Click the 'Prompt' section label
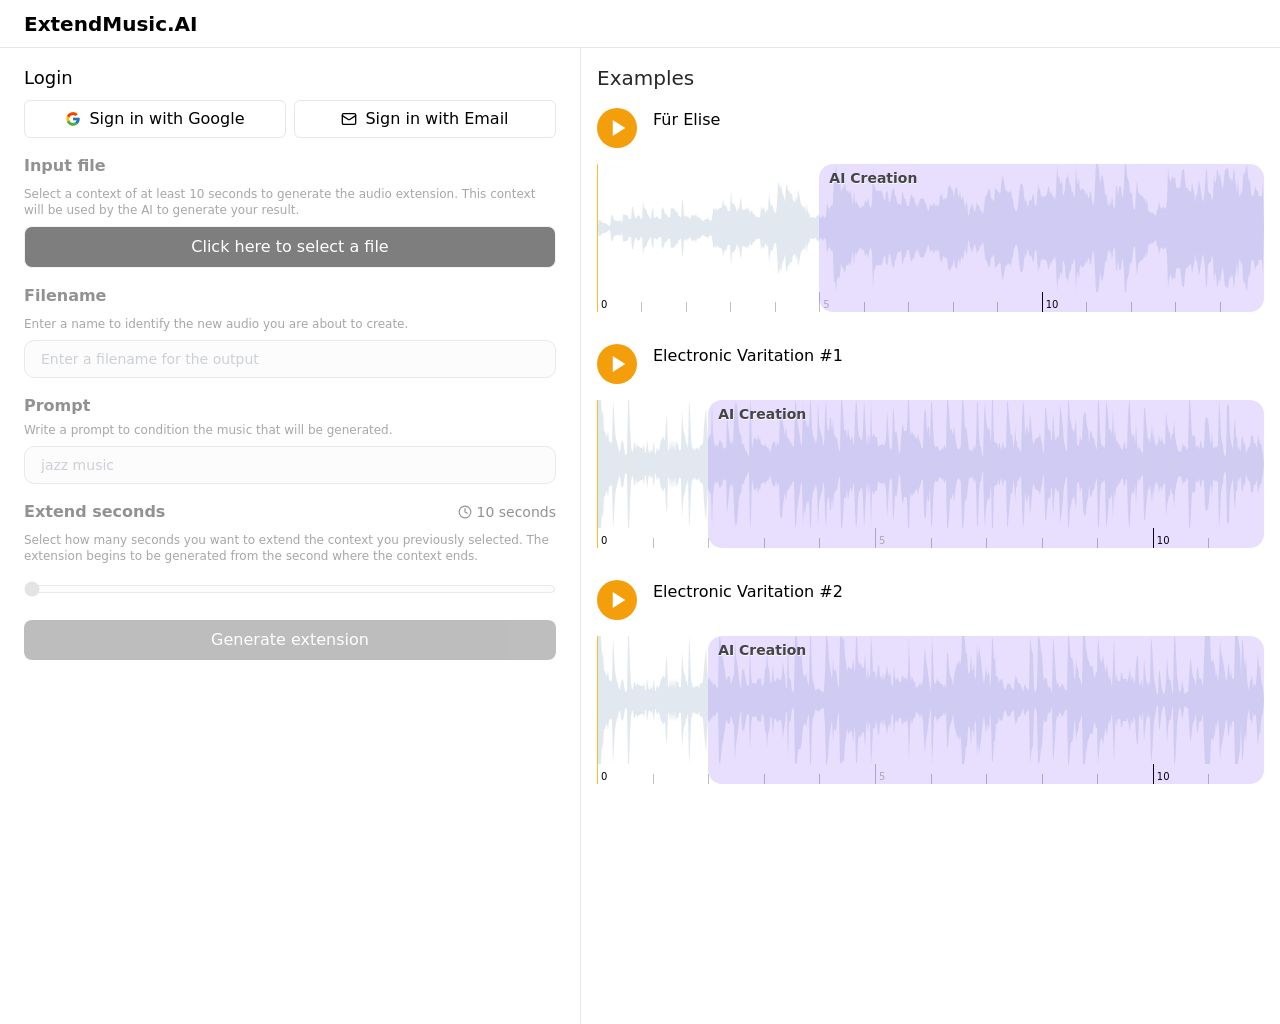The width and height of the screenshot is (1280, 1024). coord(57,406)
